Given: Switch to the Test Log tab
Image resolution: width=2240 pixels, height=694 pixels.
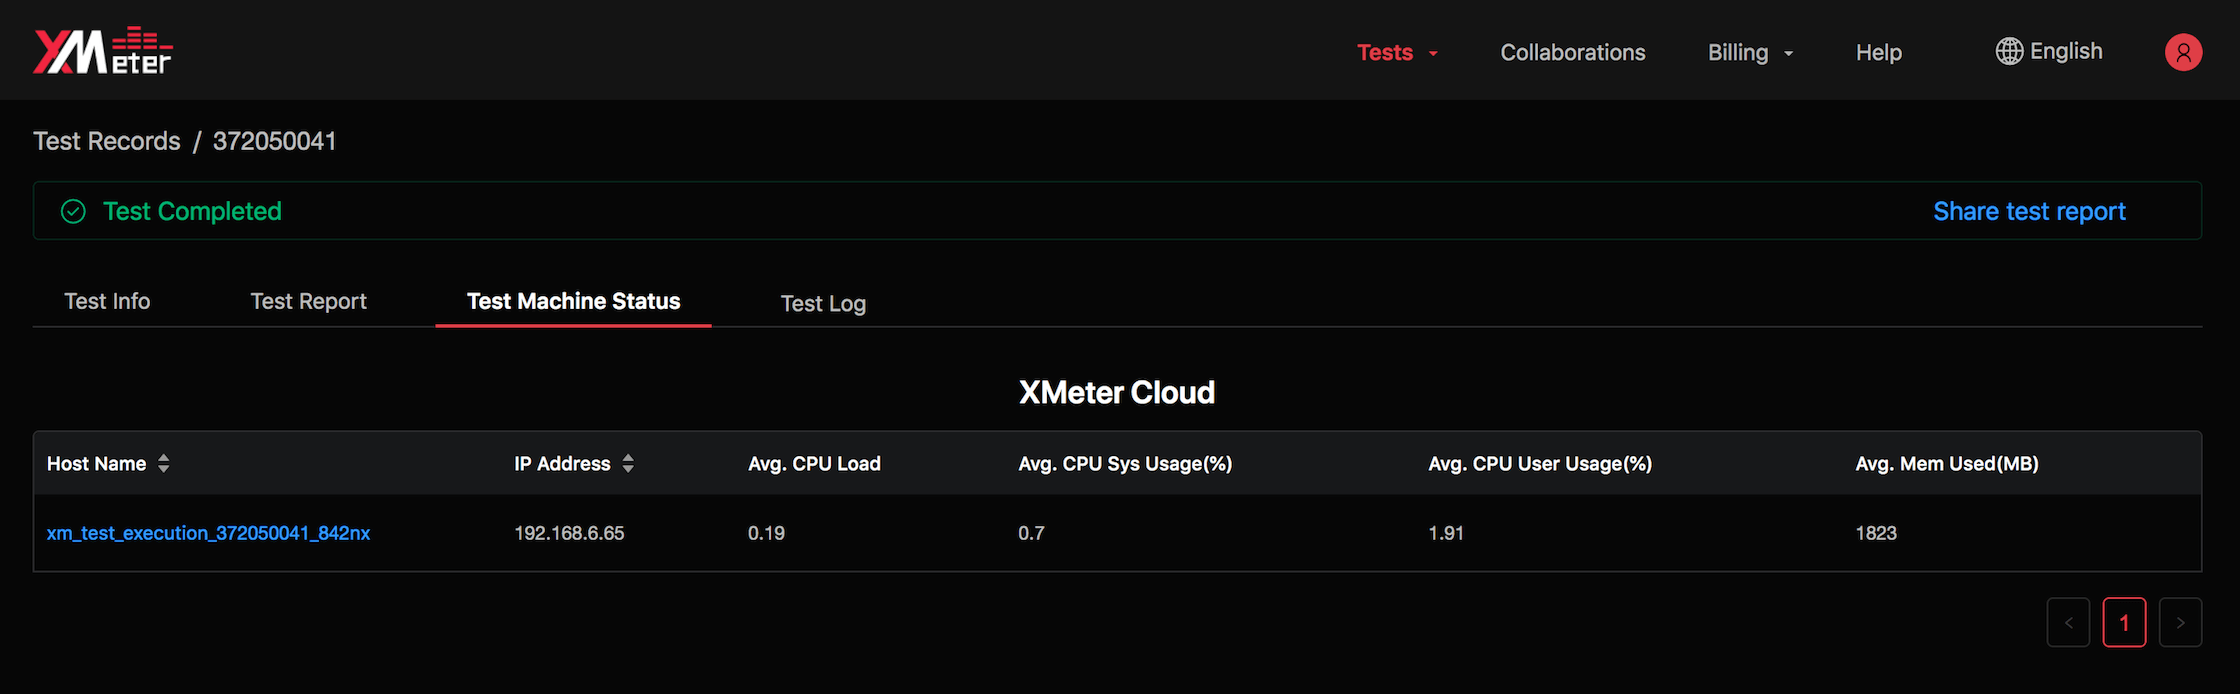Looking at the screenshot, I should [822, 303].
